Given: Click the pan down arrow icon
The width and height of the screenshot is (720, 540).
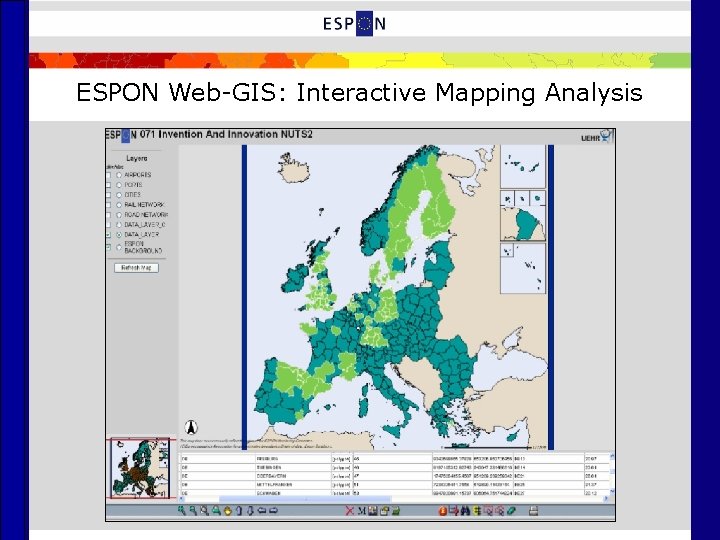Looking at the screenshot, I should coord(250,510).
